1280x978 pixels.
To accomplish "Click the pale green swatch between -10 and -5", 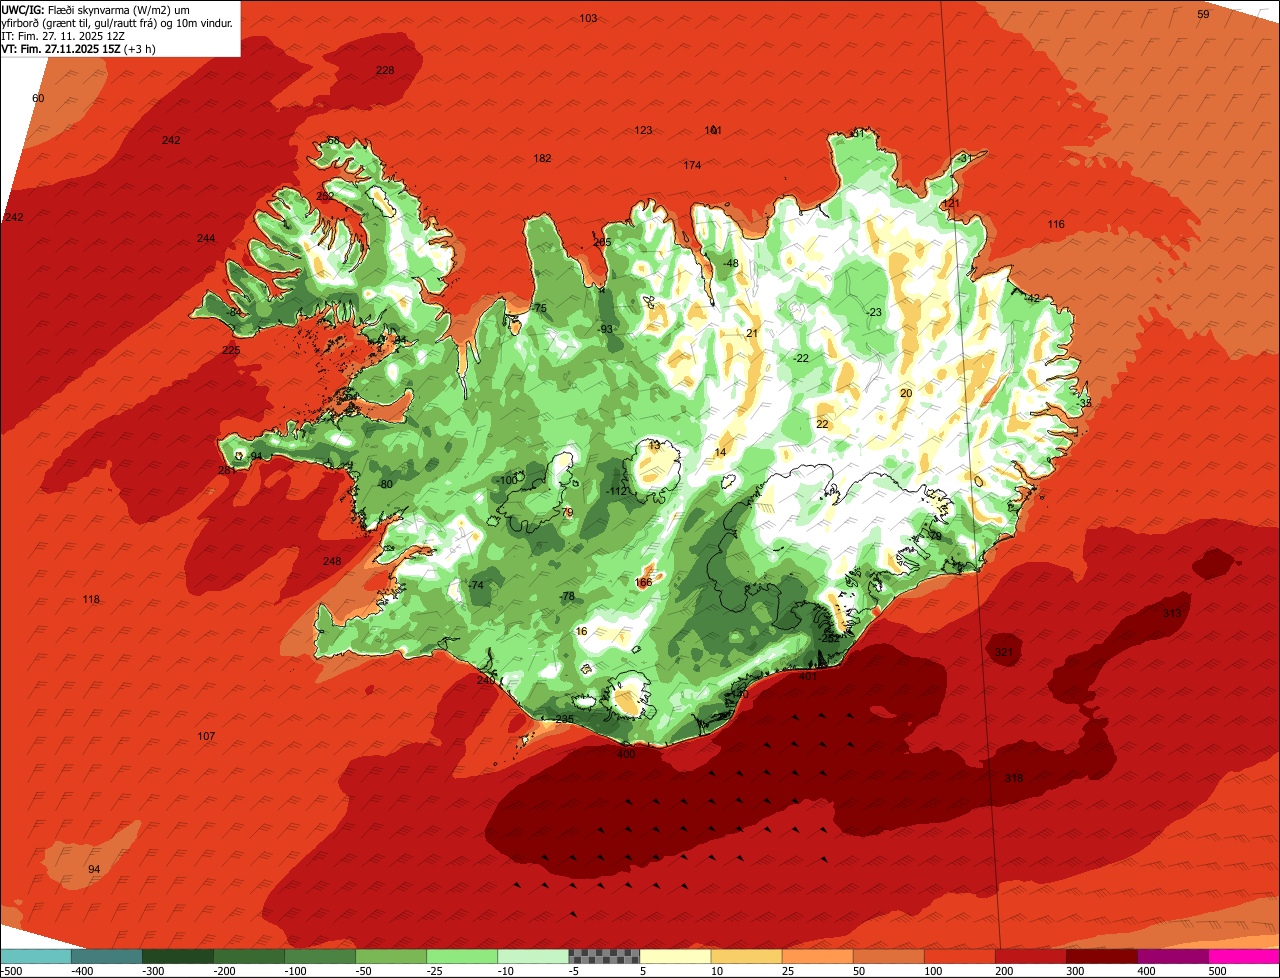I will [x=533, y=956].
